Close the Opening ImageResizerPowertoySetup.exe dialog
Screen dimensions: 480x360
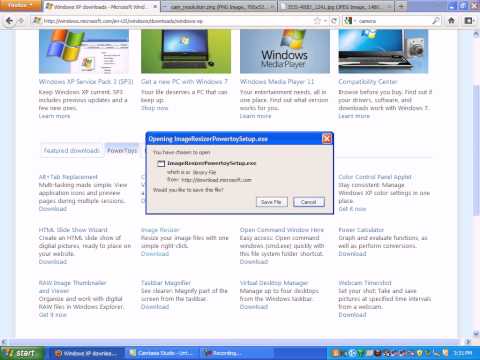(327, 139)
